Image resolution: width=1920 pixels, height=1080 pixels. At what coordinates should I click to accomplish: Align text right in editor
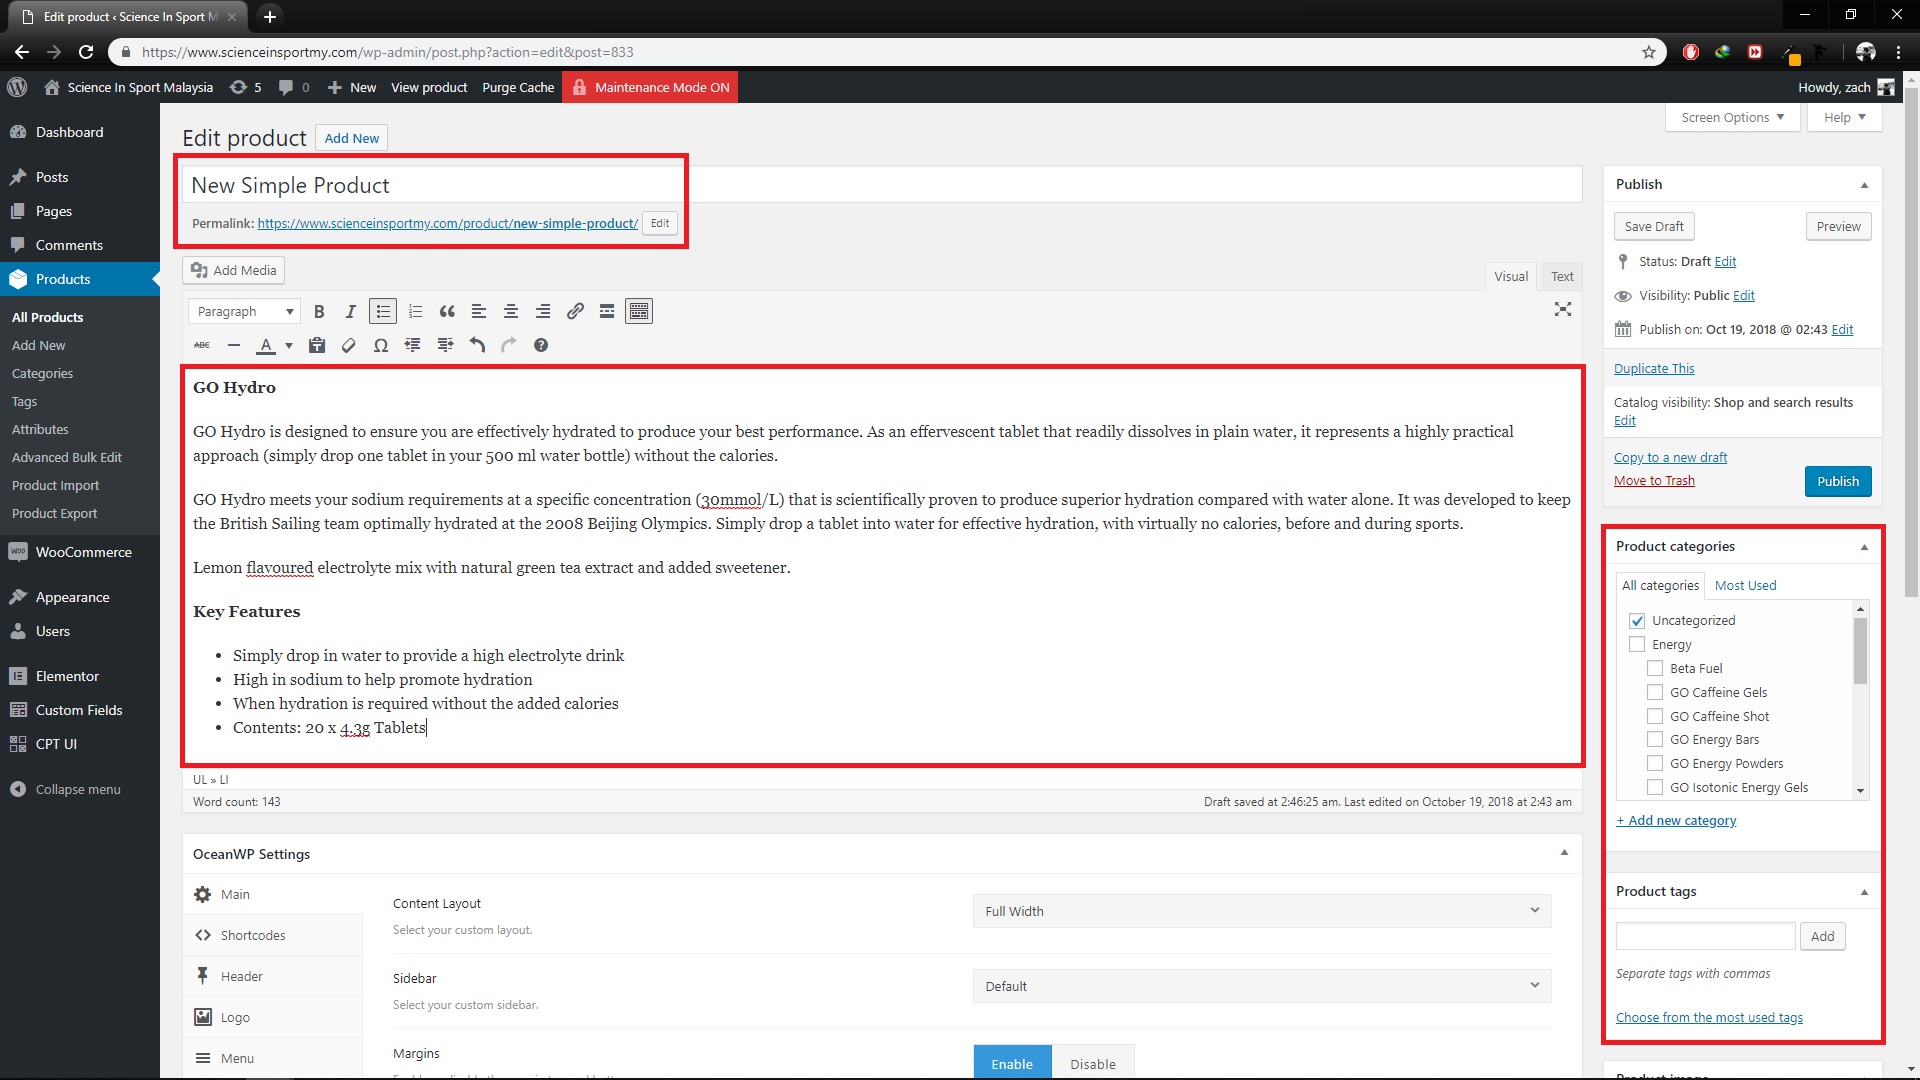(543, 312)
